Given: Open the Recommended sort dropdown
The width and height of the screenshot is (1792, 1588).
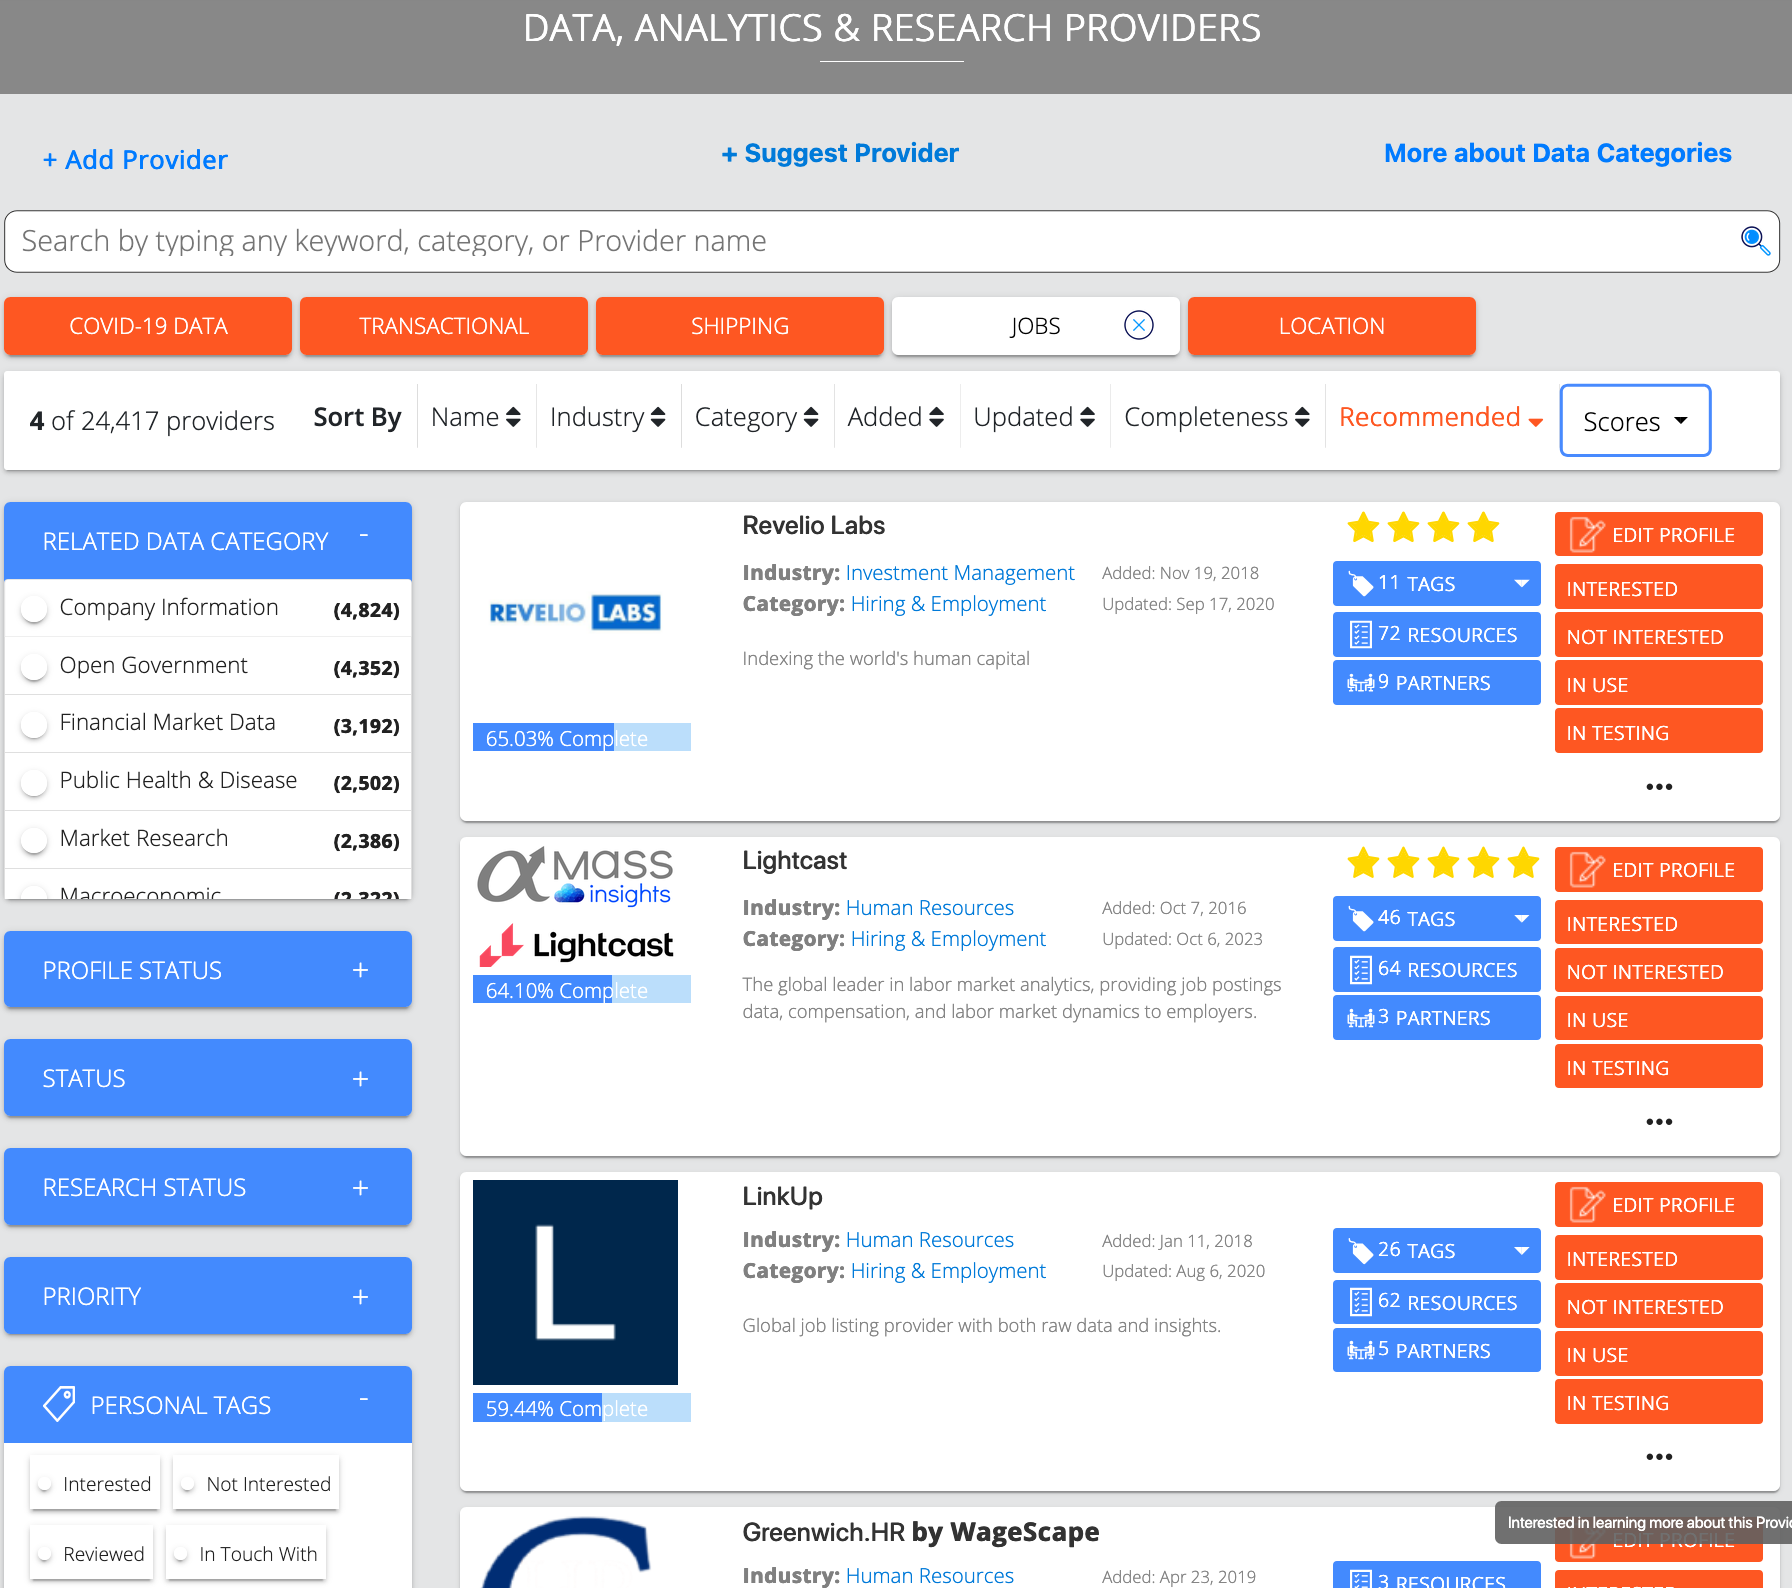Looking at the screenshot, I should tap(1440, 417).
